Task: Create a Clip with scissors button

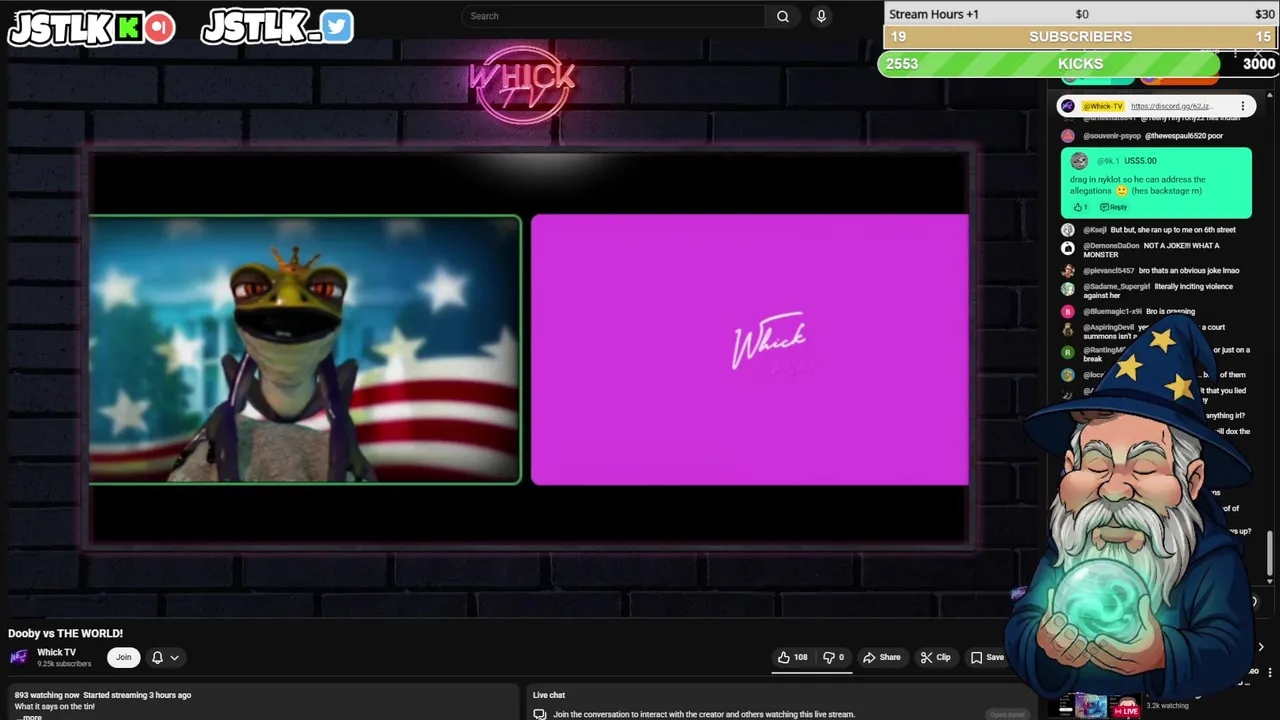Action: (936, 657)
